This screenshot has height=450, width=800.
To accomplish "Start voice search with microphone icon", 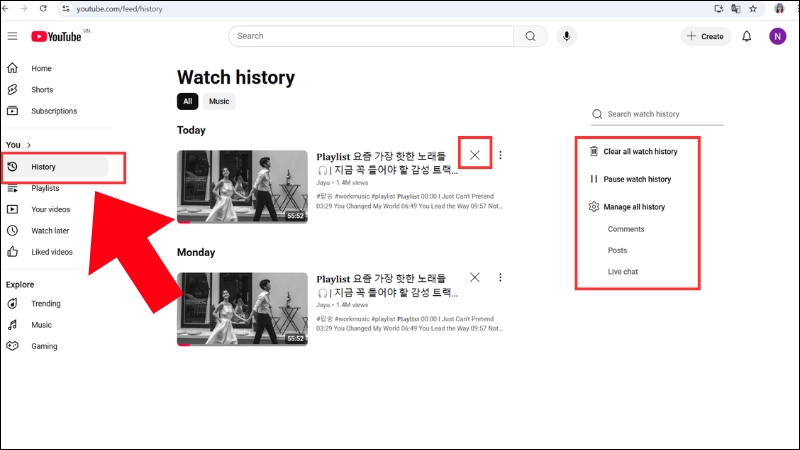I will point(567,36).
